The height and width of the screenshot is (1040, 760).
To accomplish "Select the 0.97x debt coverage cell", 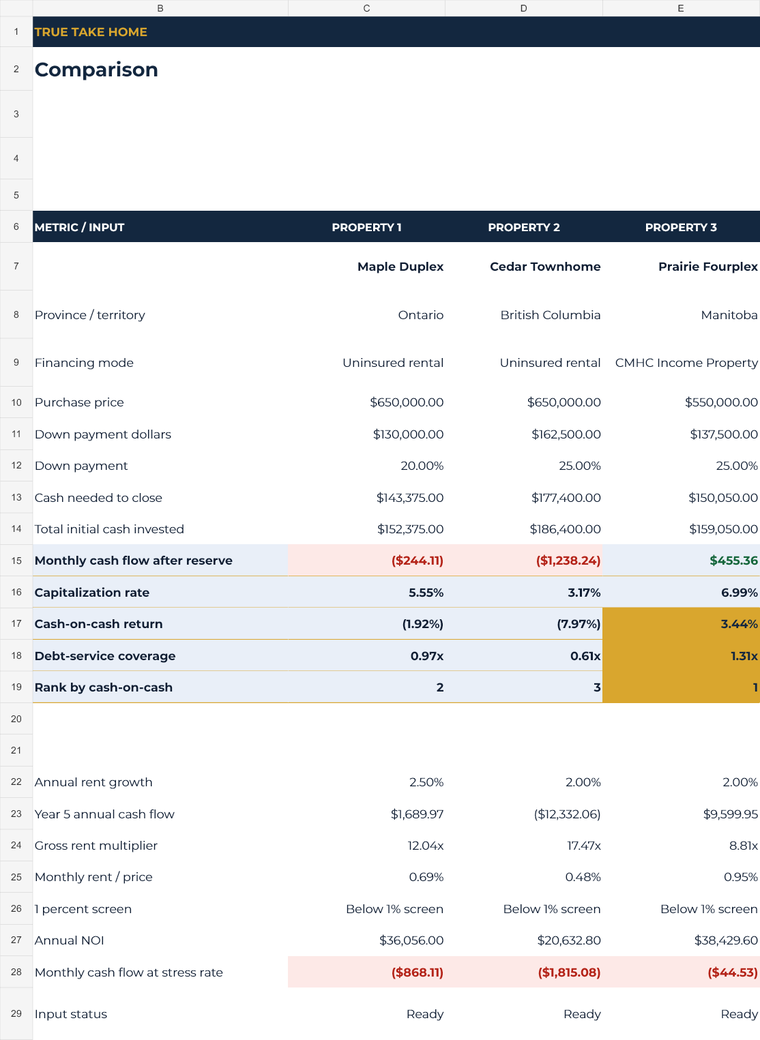I will [x=366, y=655].
